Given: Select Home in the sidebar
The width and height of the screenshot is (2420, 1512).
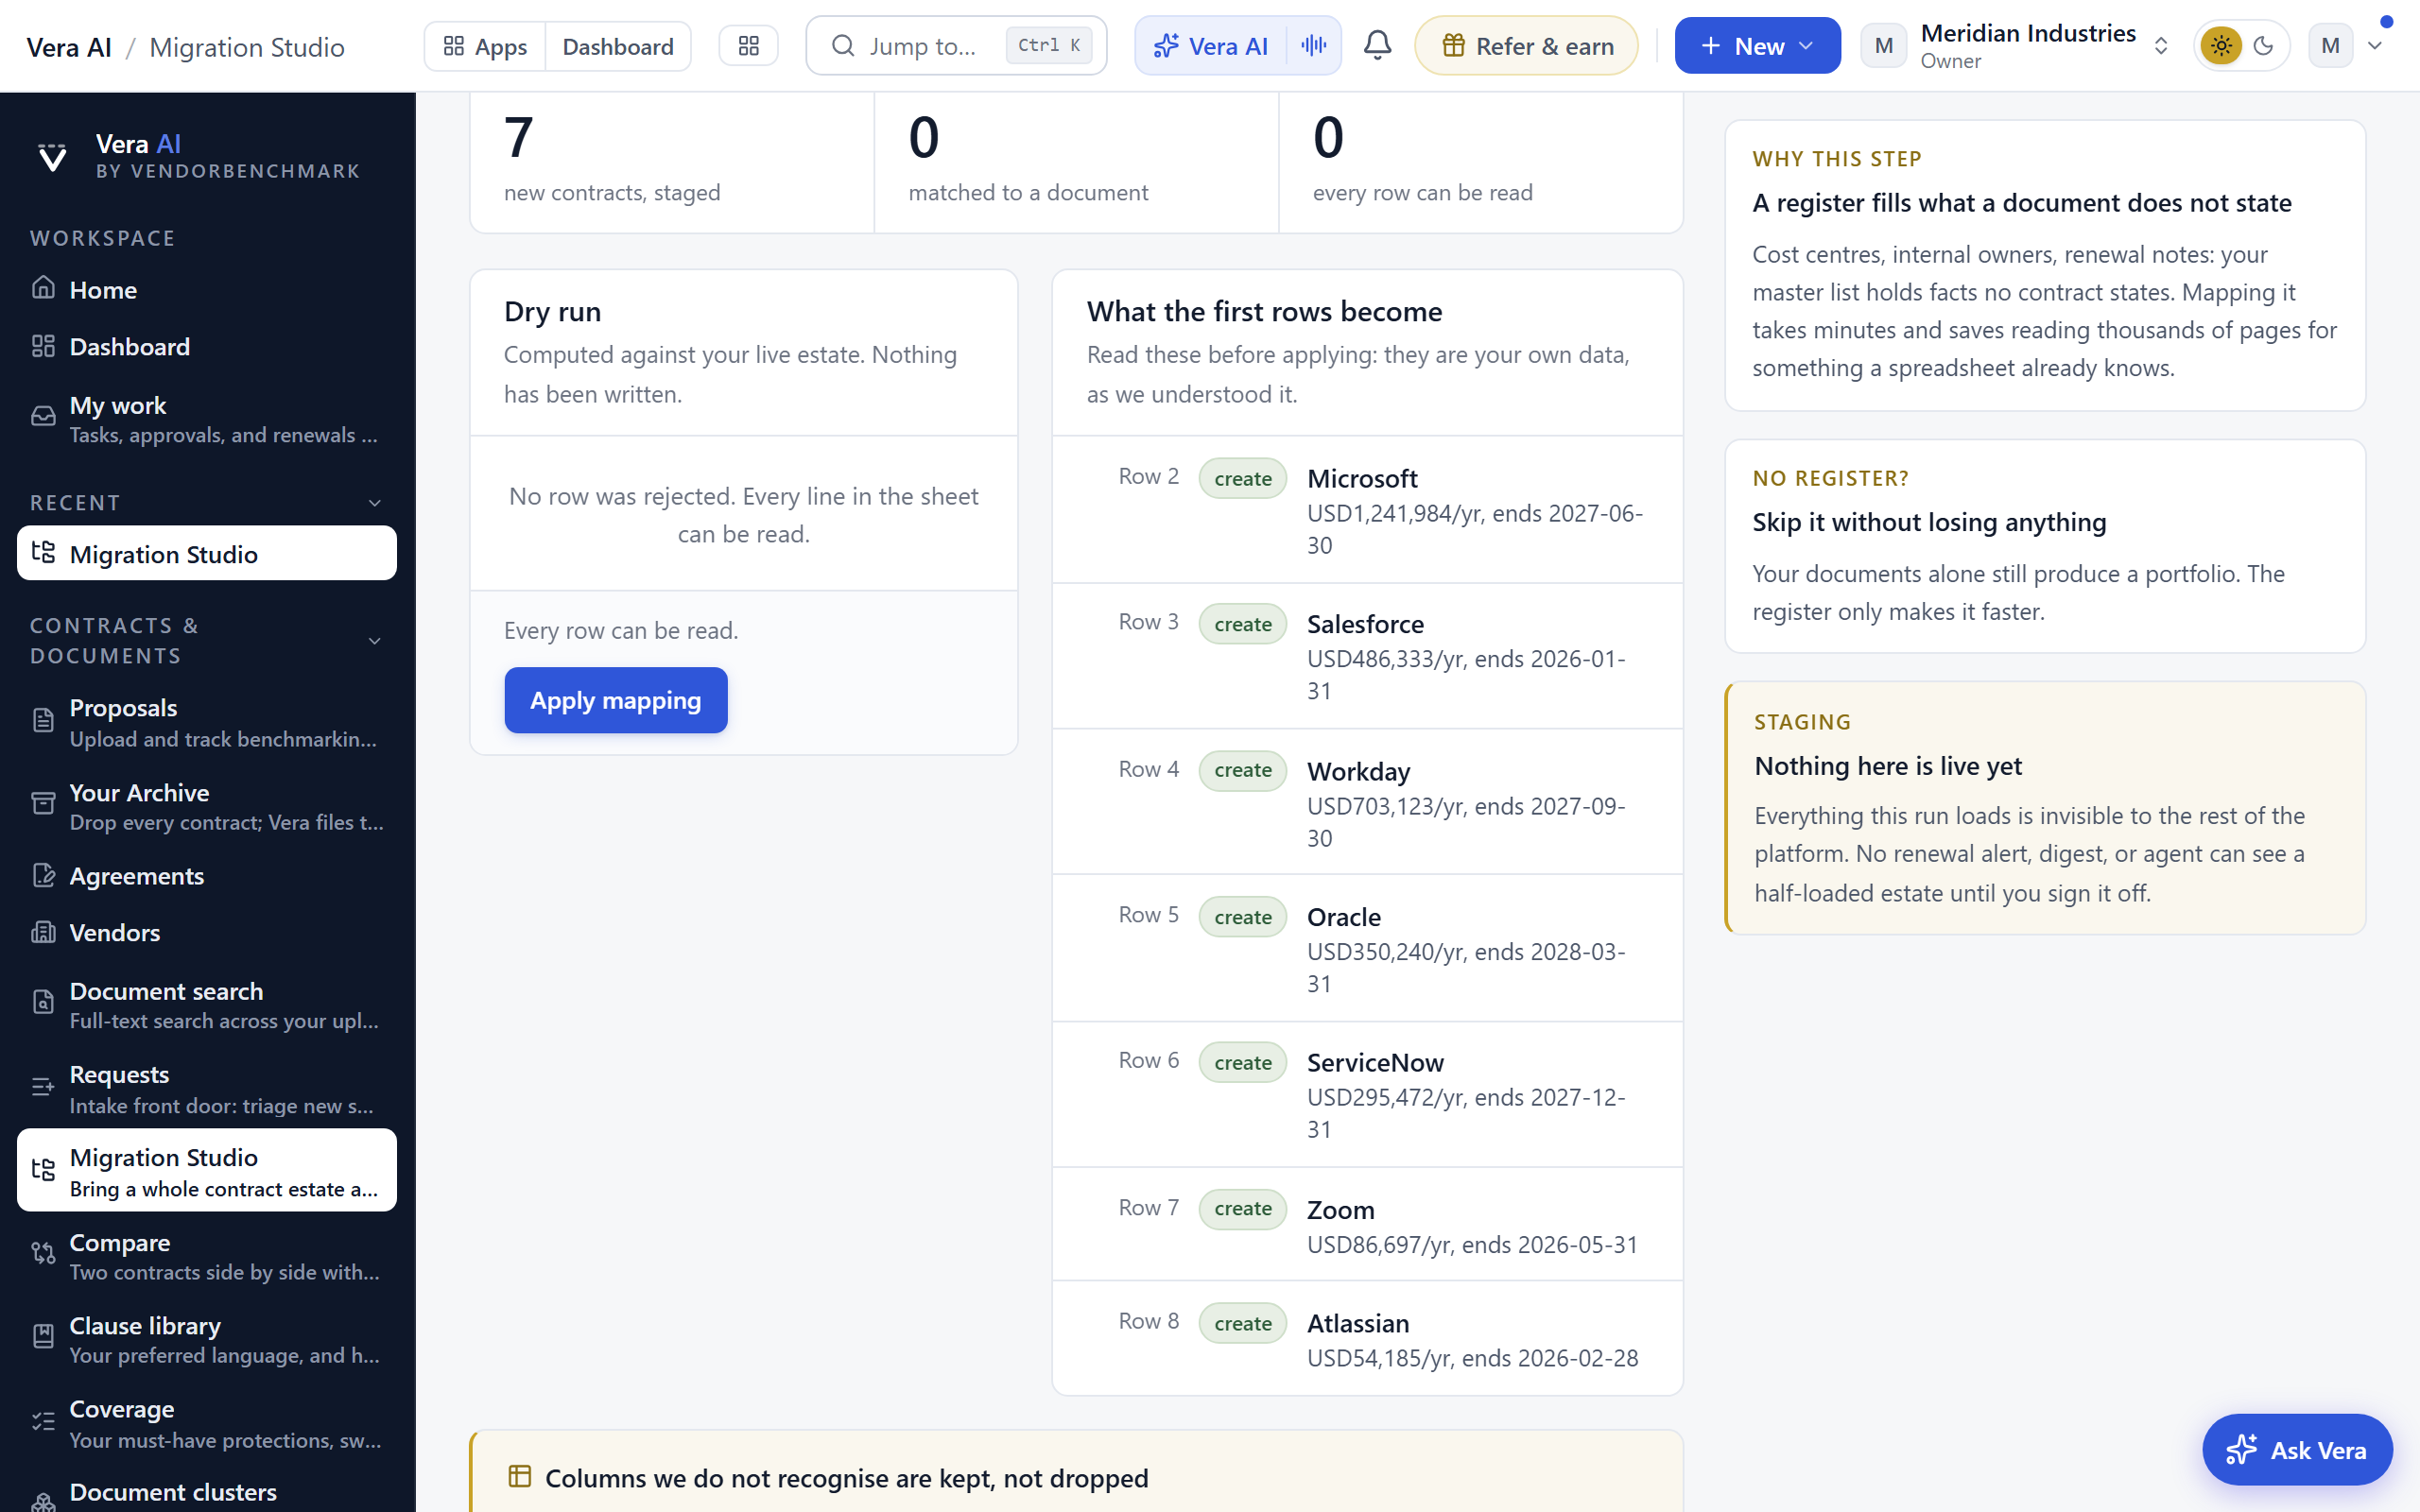Looking at the screenshot, I should [x=207, y=289].
